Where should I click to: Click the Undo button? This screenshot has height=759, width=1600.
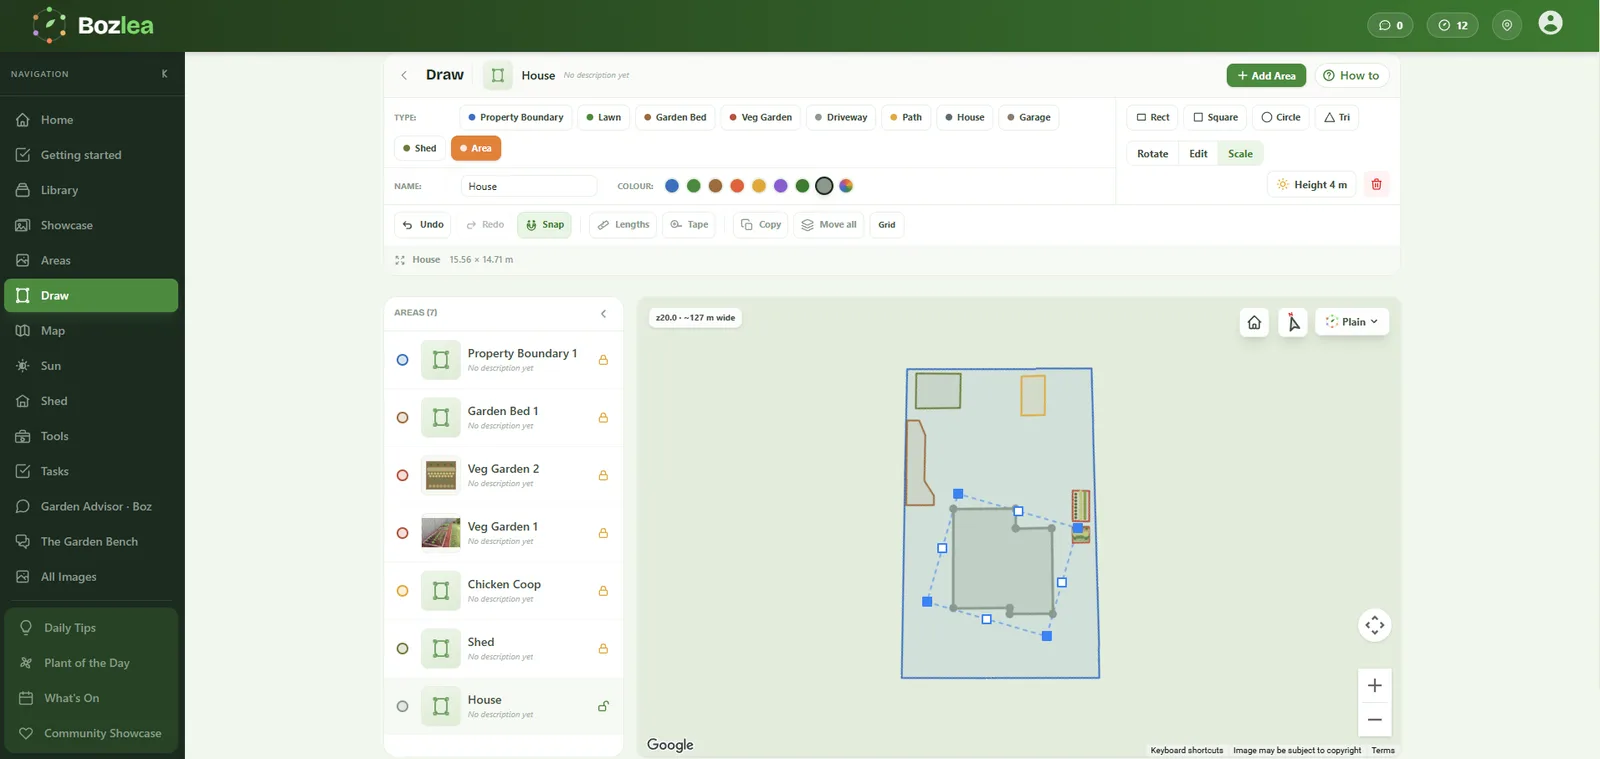point(422,225)
